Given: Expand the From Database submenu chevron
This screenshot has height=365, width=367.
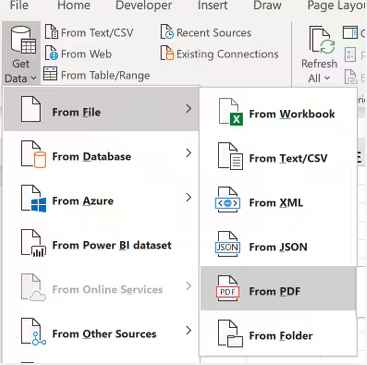Looking at the screenshot, I should point(189,153).
